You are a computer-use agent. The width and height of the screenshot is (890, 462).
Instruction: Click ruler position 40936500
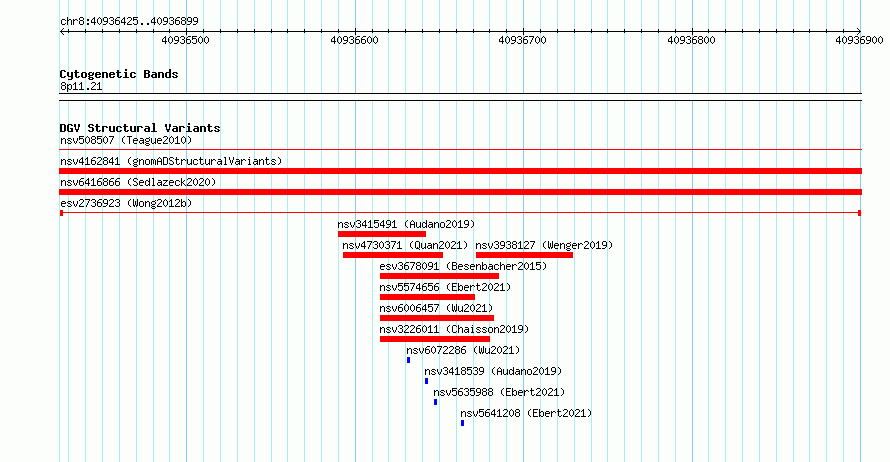pos(186,40)
